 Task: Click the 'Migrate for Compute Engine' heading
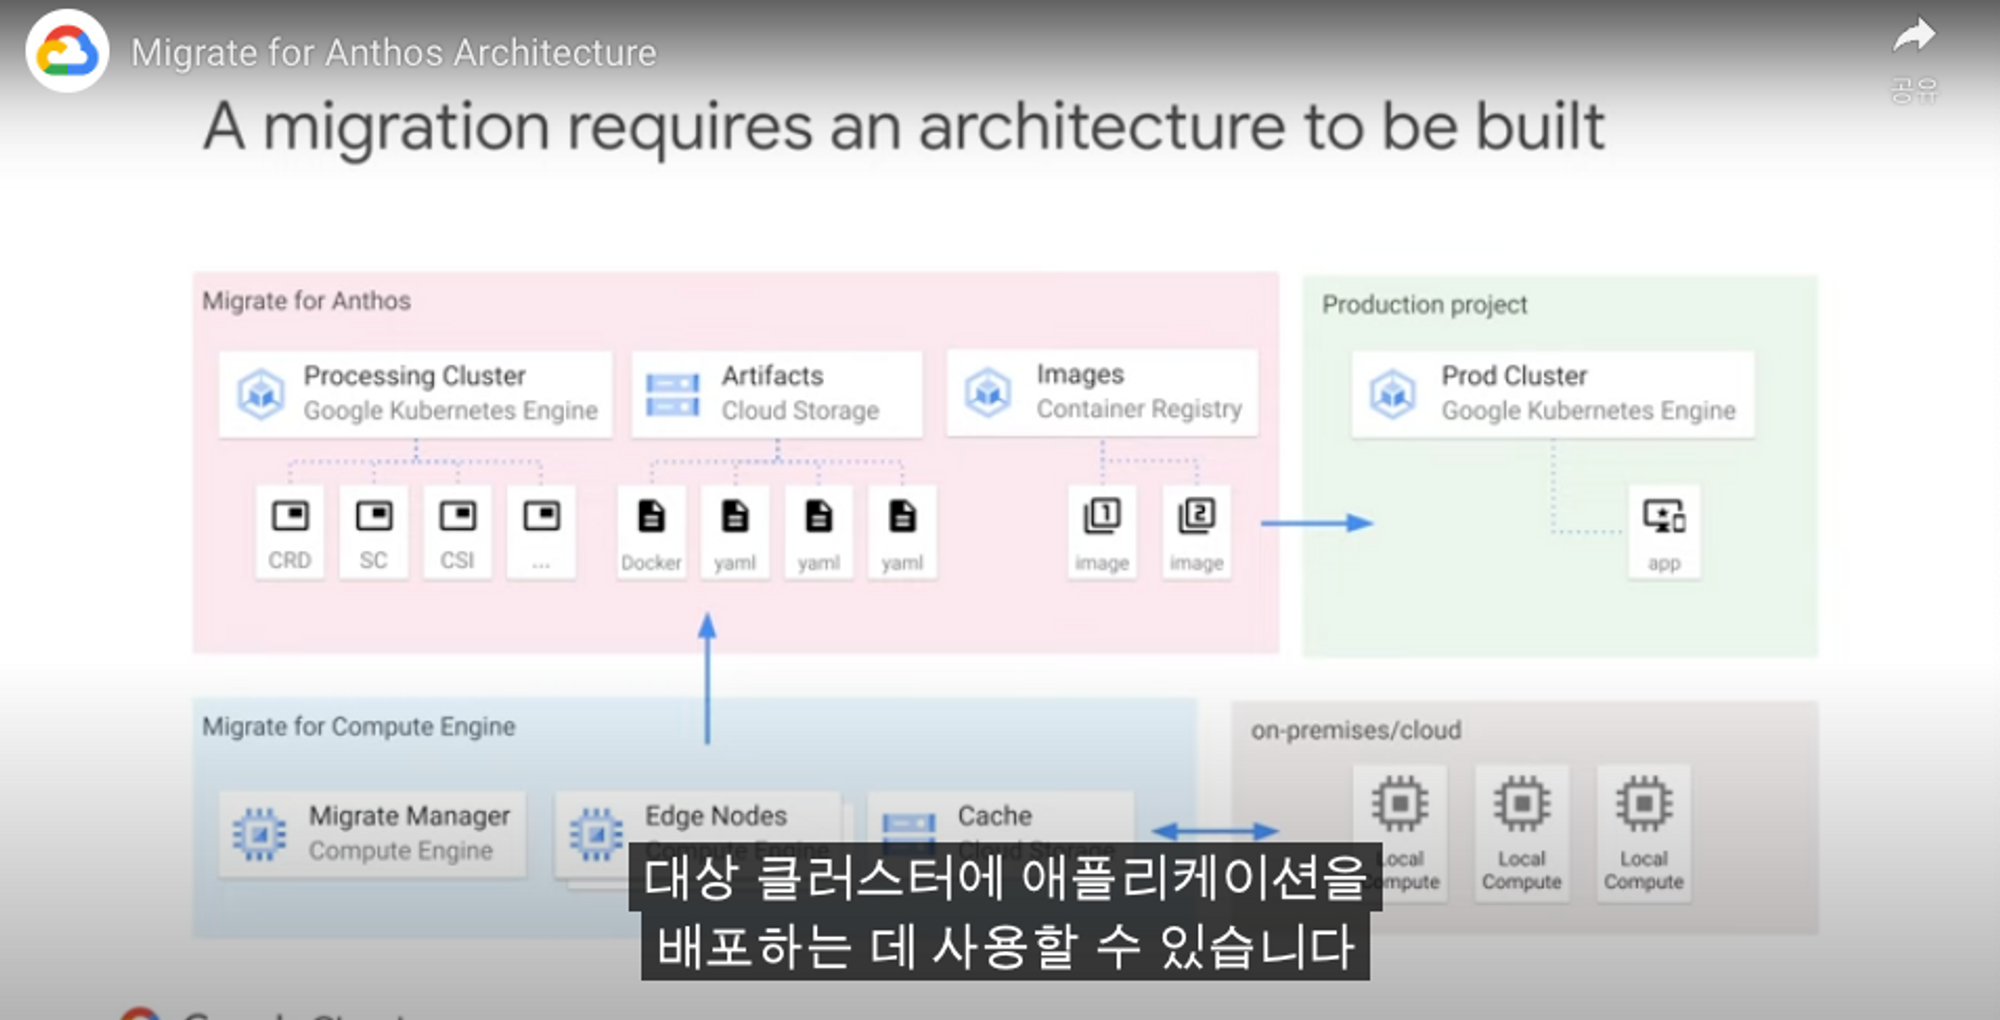point(359,727)
